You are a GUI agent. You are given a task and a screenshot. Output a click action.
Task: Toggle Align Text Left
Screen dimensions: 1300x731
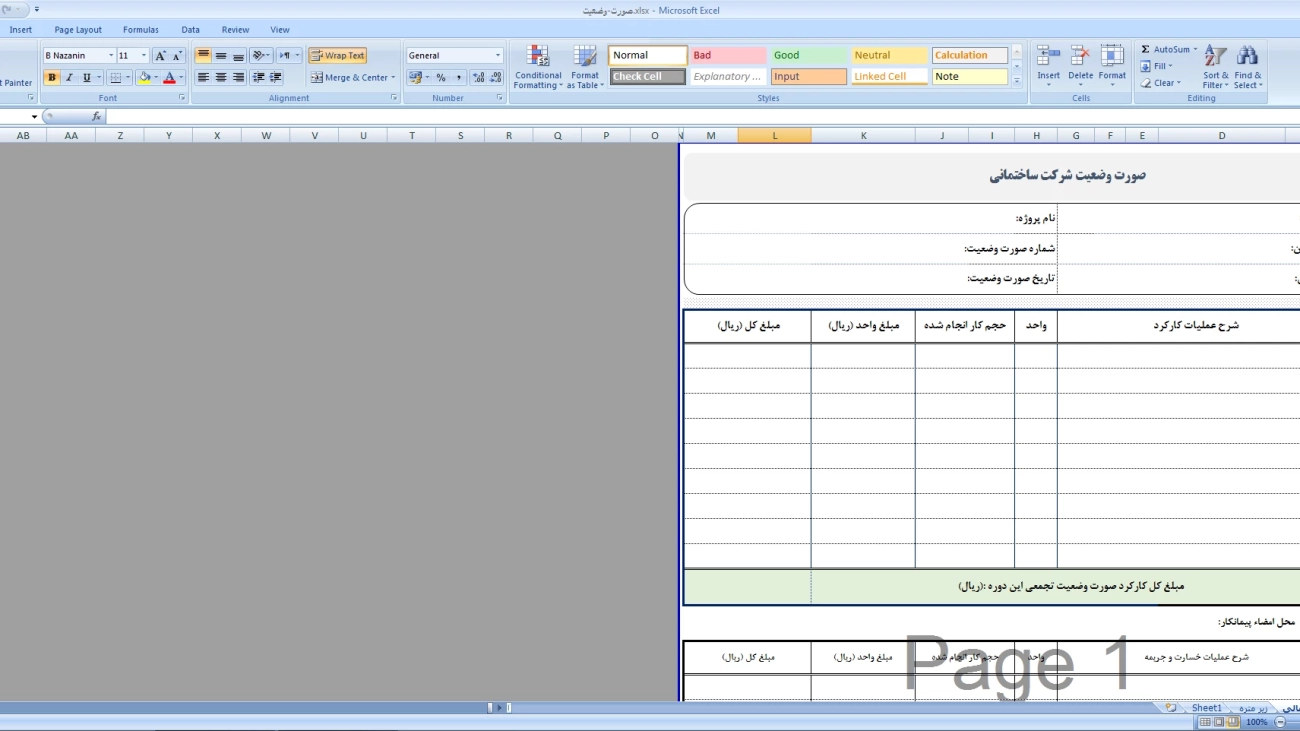pyautogui.click(x=203, y=77)
